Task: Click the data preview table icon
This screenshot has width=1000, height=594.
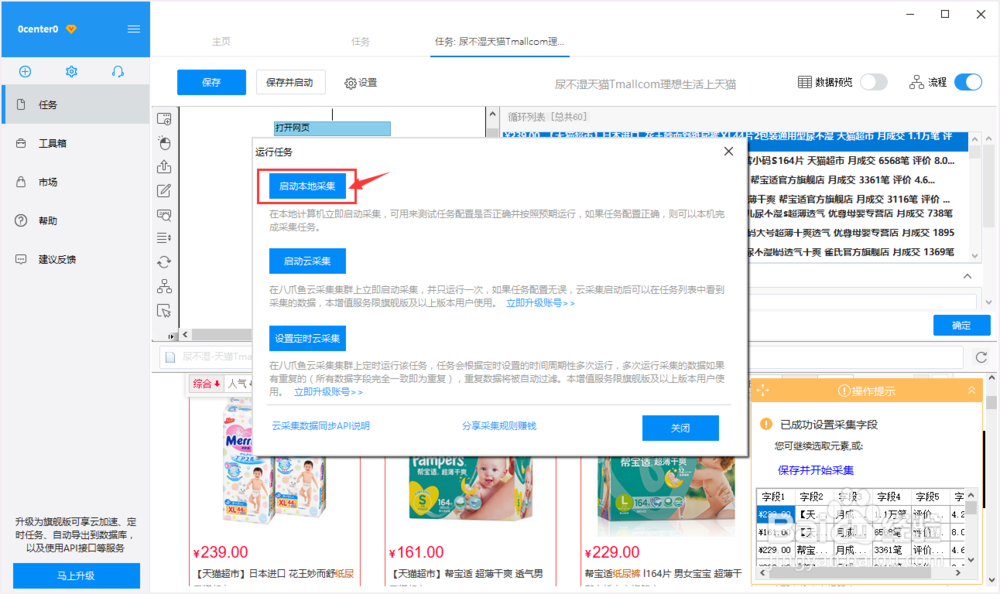Action: 805,82
